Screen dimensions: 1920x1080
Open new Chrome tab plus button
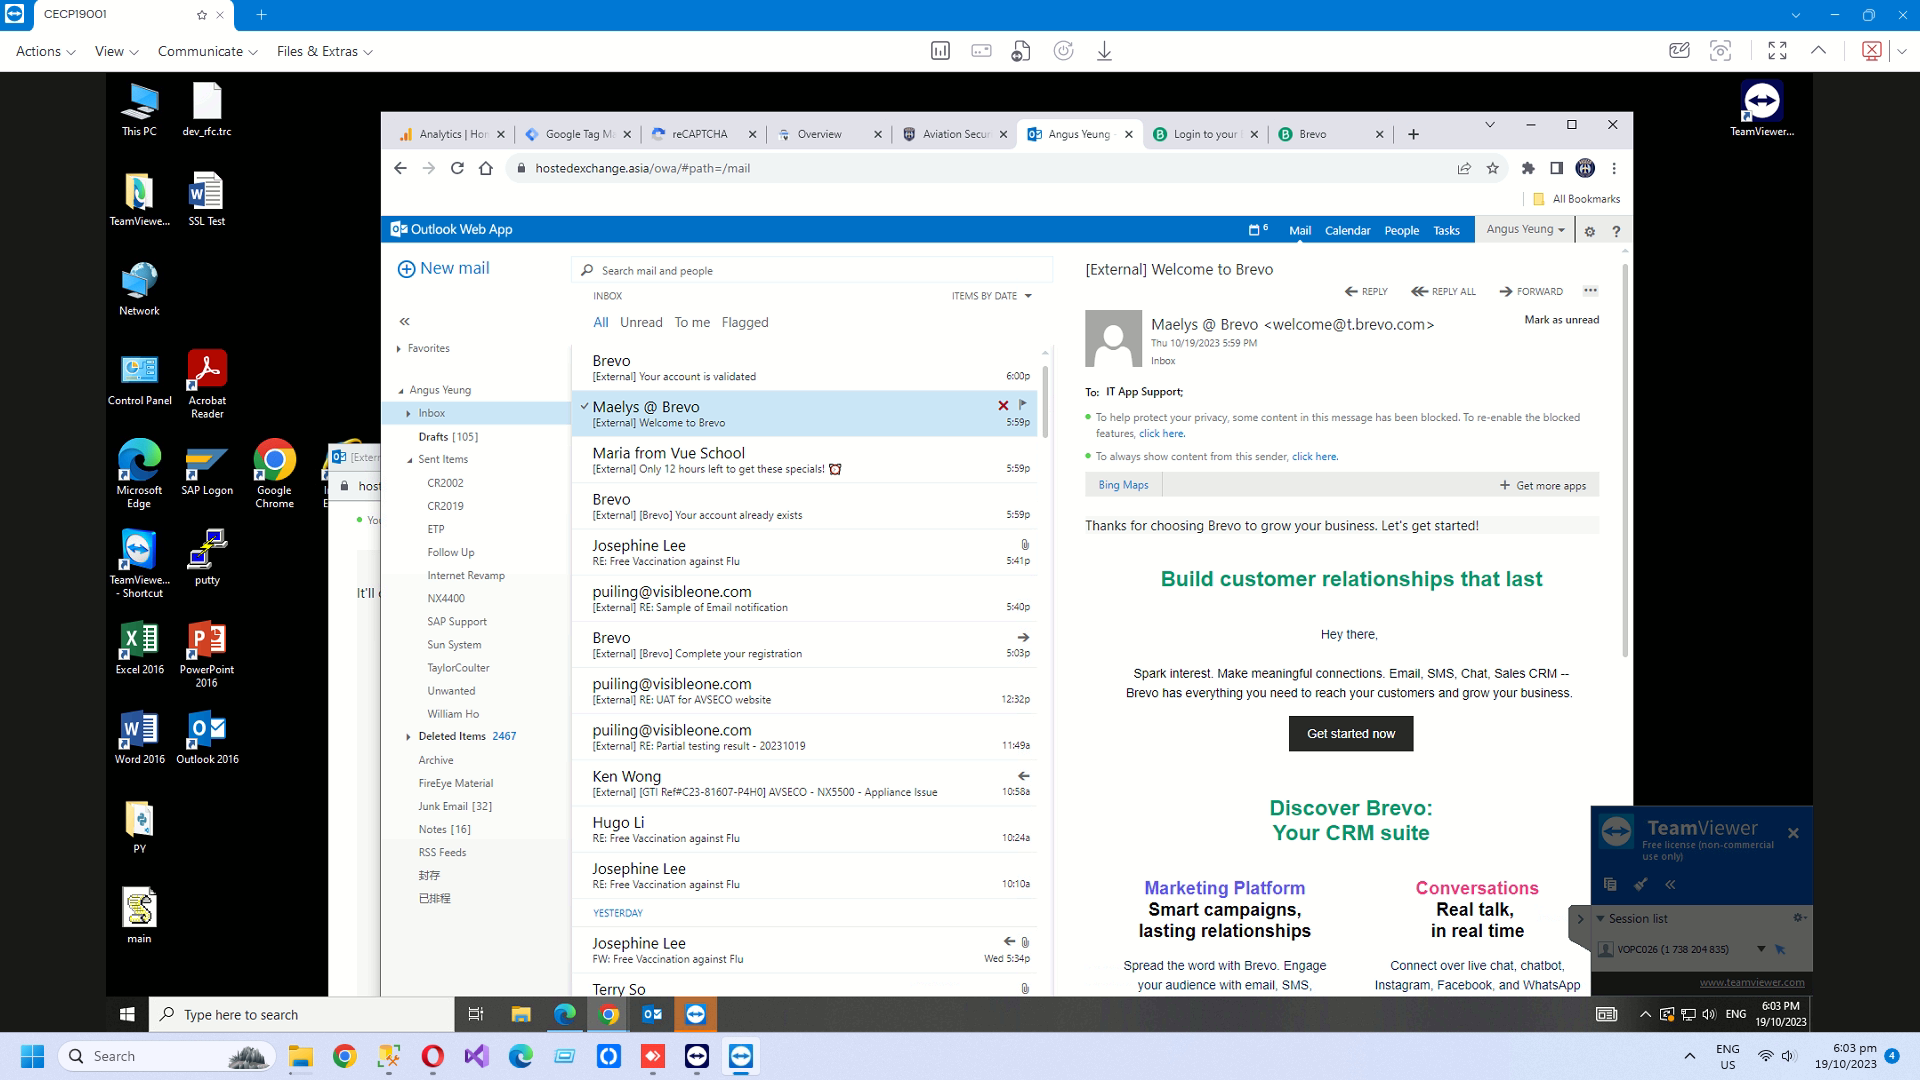click(x=1413, y=134)
